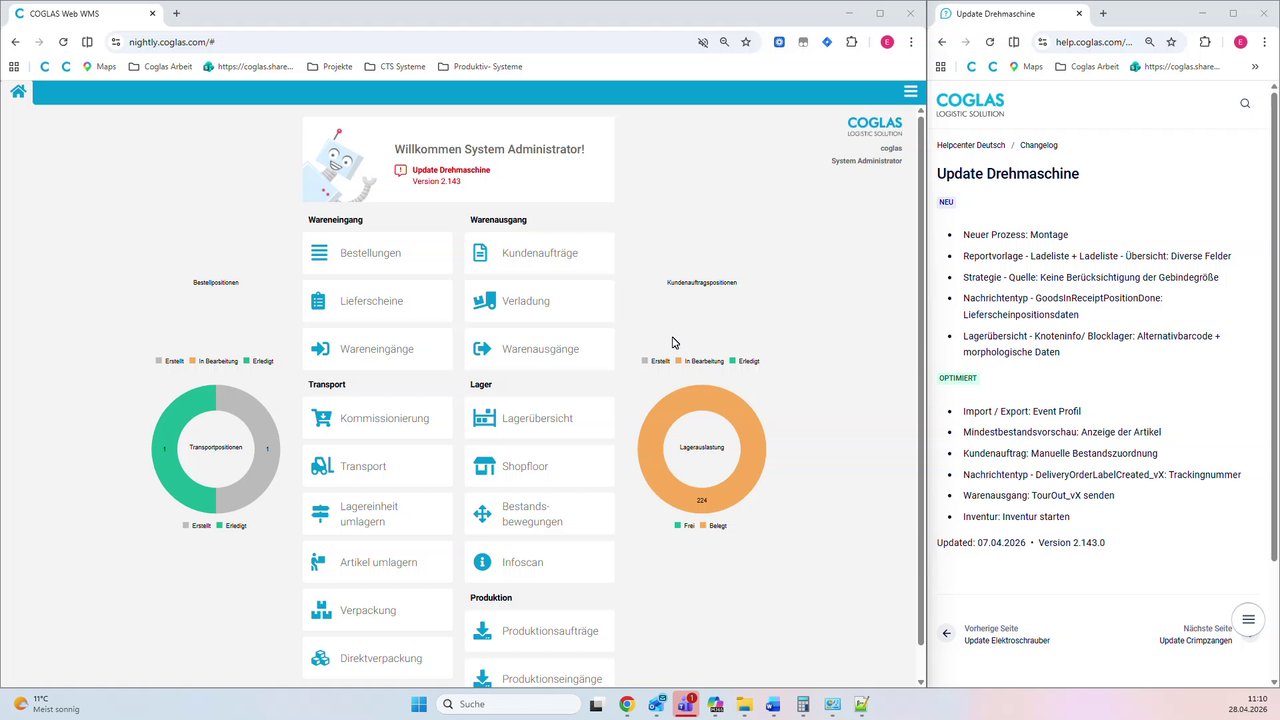Open the Wareneingänge tile
This screenshot has width=1280, height=720.
[x=377, y=349]
